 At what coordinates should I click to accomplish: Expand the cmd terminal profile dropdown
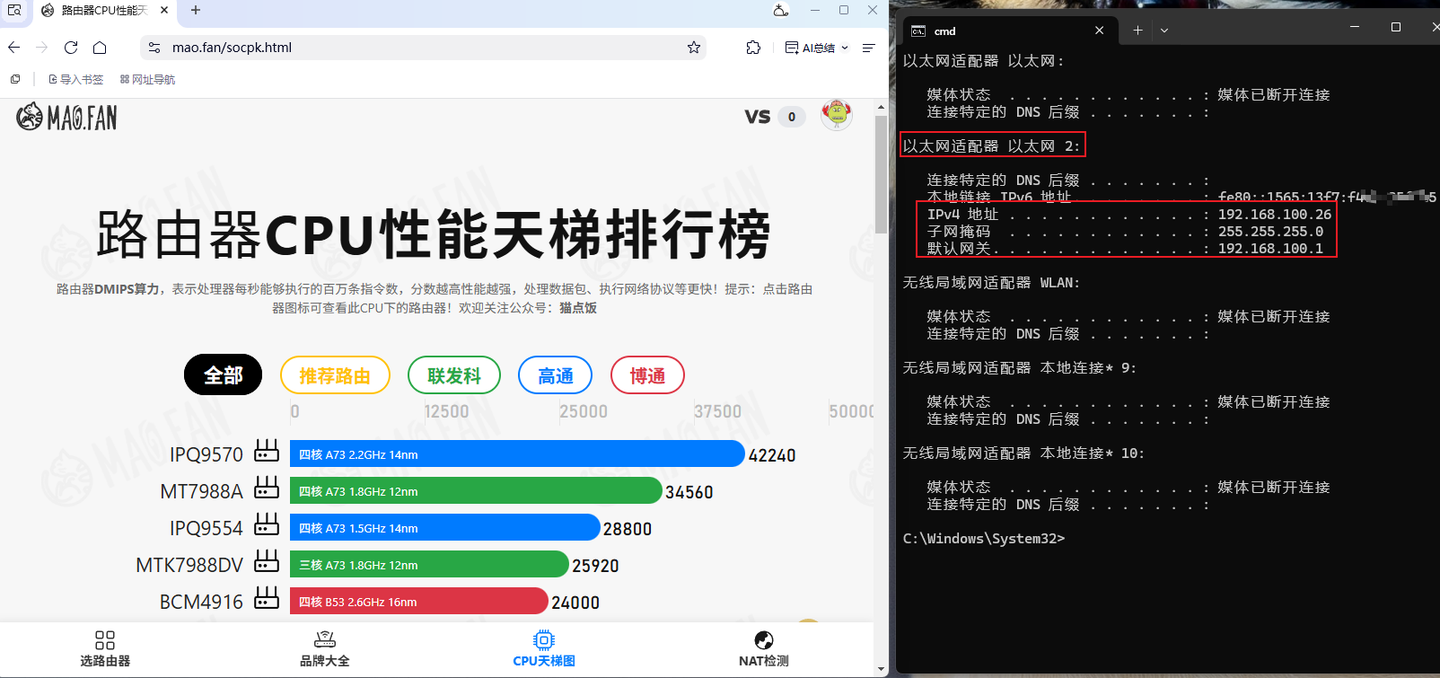1165,31
